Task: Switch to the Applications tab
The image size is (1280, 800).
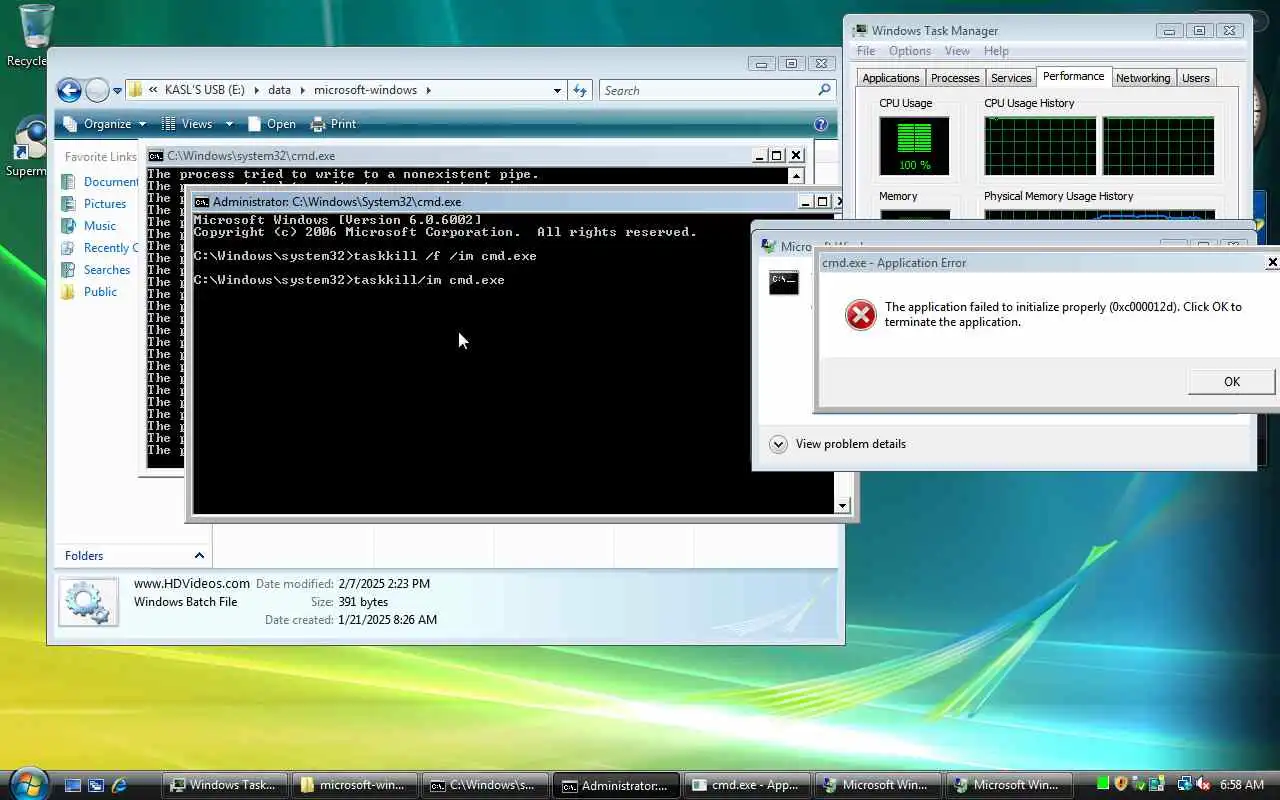Action: click(890, 78)
